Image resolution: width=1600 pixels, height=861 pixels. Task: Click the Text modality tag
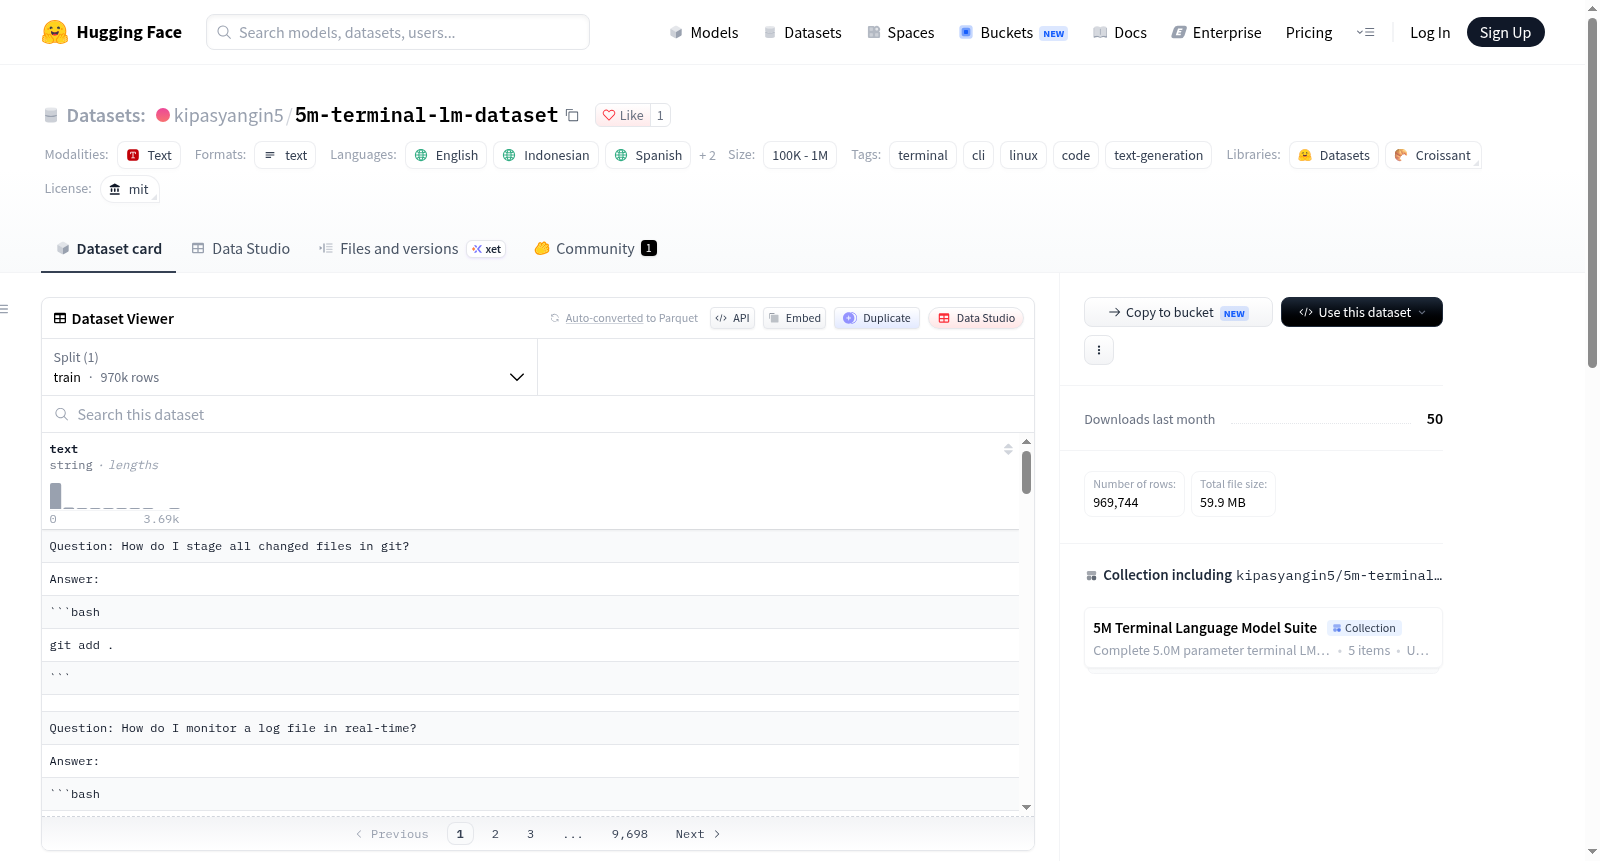149,155
